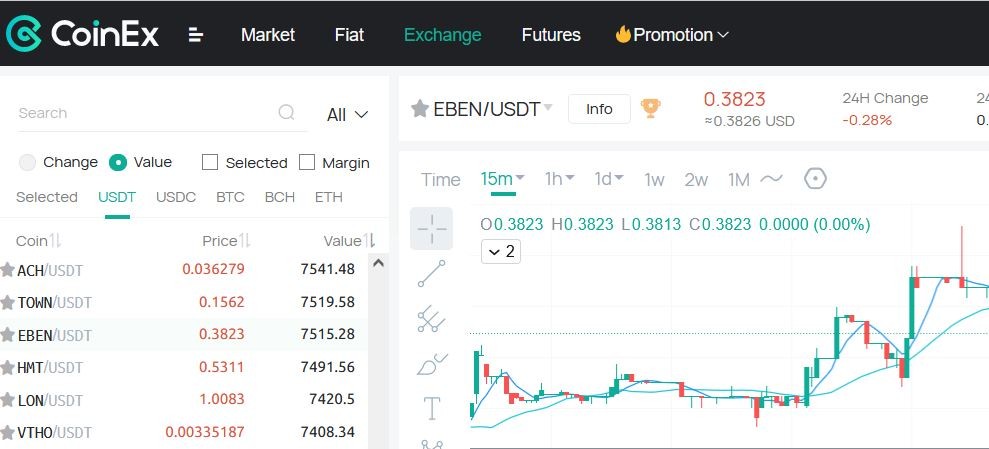Open the indicators wave icon
This screenshot has width=989, height=449.
pos(771,179)
